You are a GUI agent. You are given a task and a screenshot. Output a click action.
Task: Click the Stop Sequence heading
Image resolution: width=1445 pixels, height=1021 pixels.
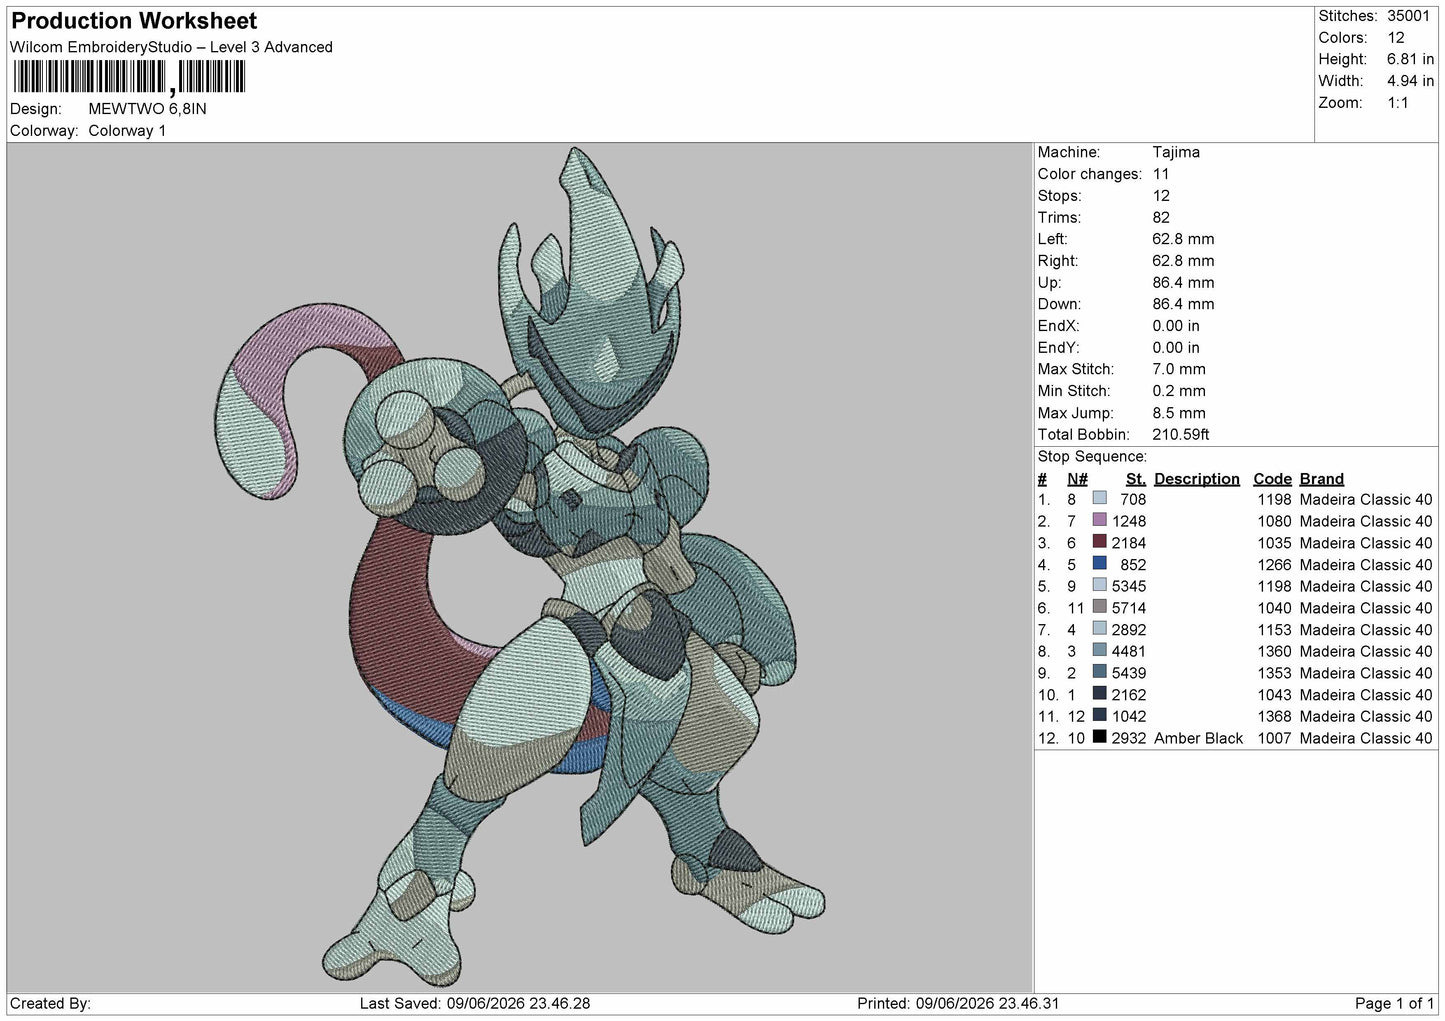[x=1092, y=457]
